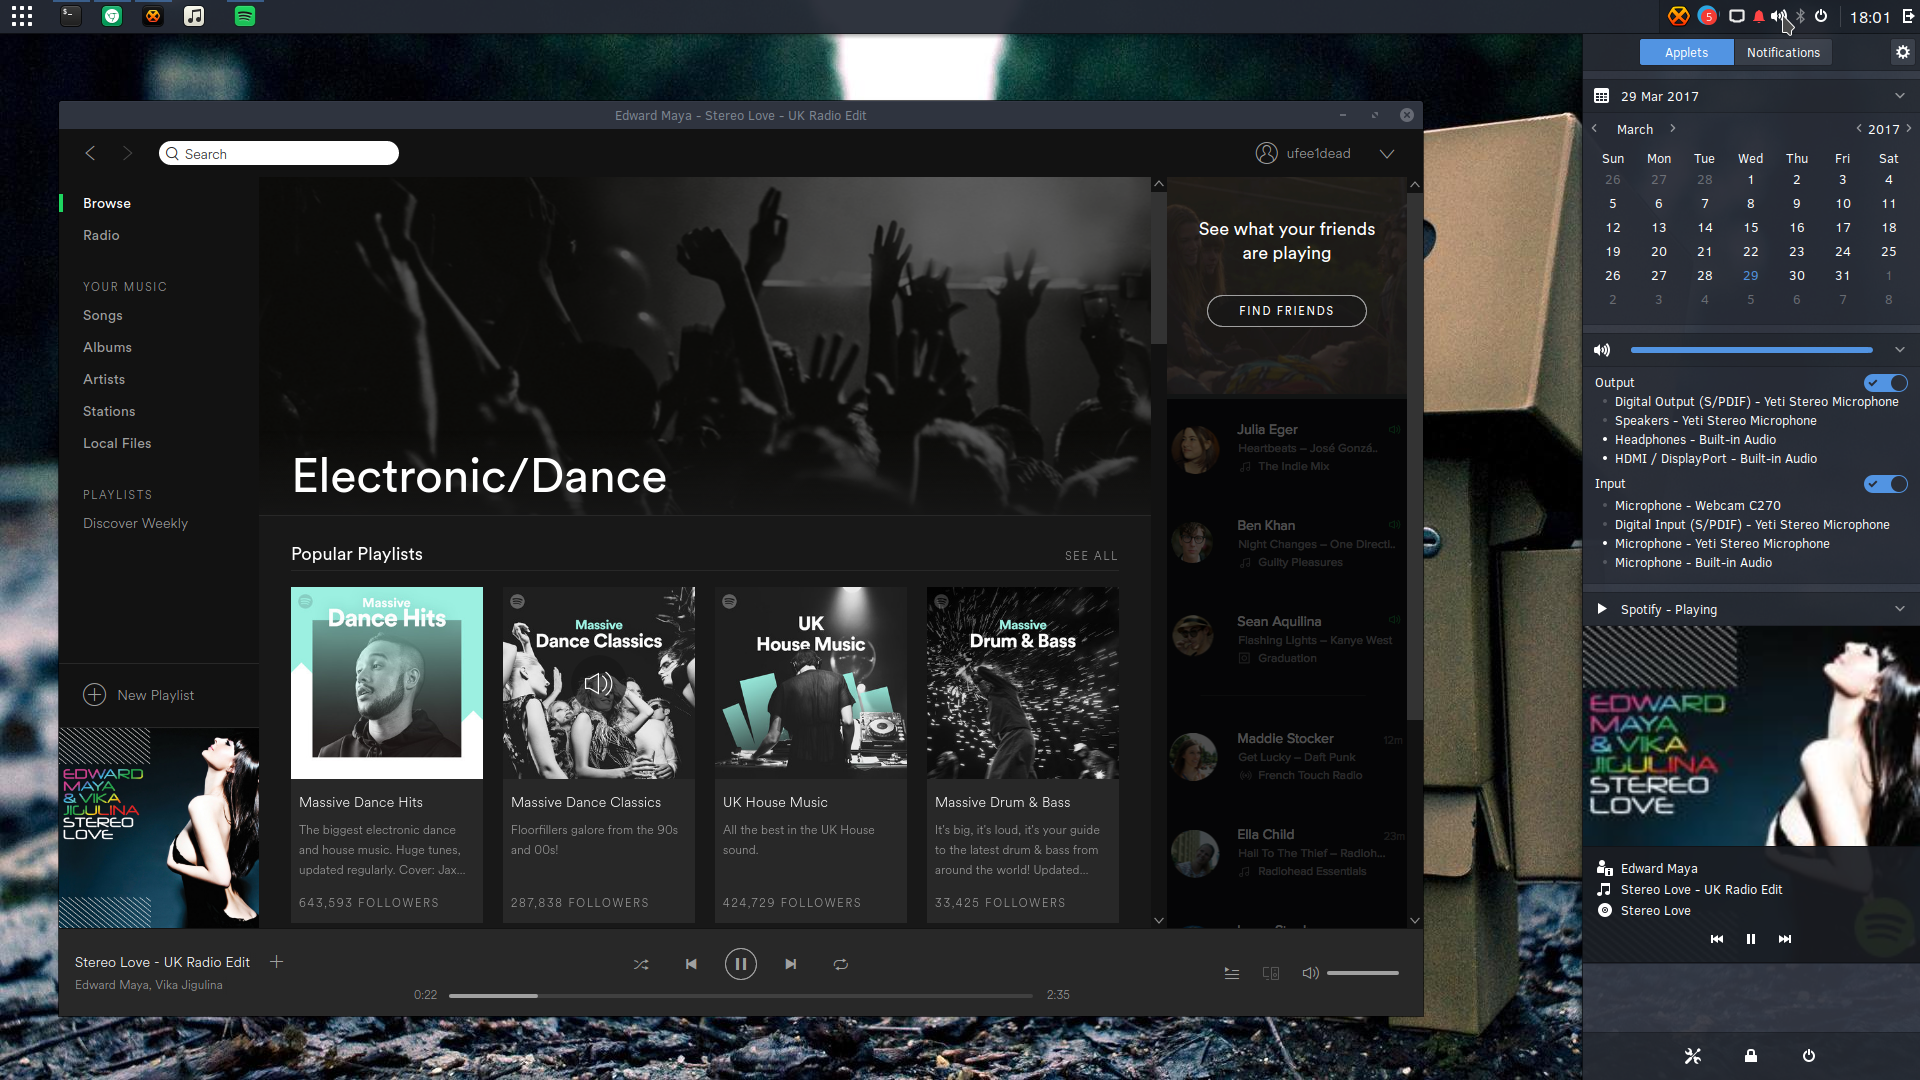Screen dimensions: 1920x1080
Task: Open the UK House Music playlist cover
Action: 811,683
